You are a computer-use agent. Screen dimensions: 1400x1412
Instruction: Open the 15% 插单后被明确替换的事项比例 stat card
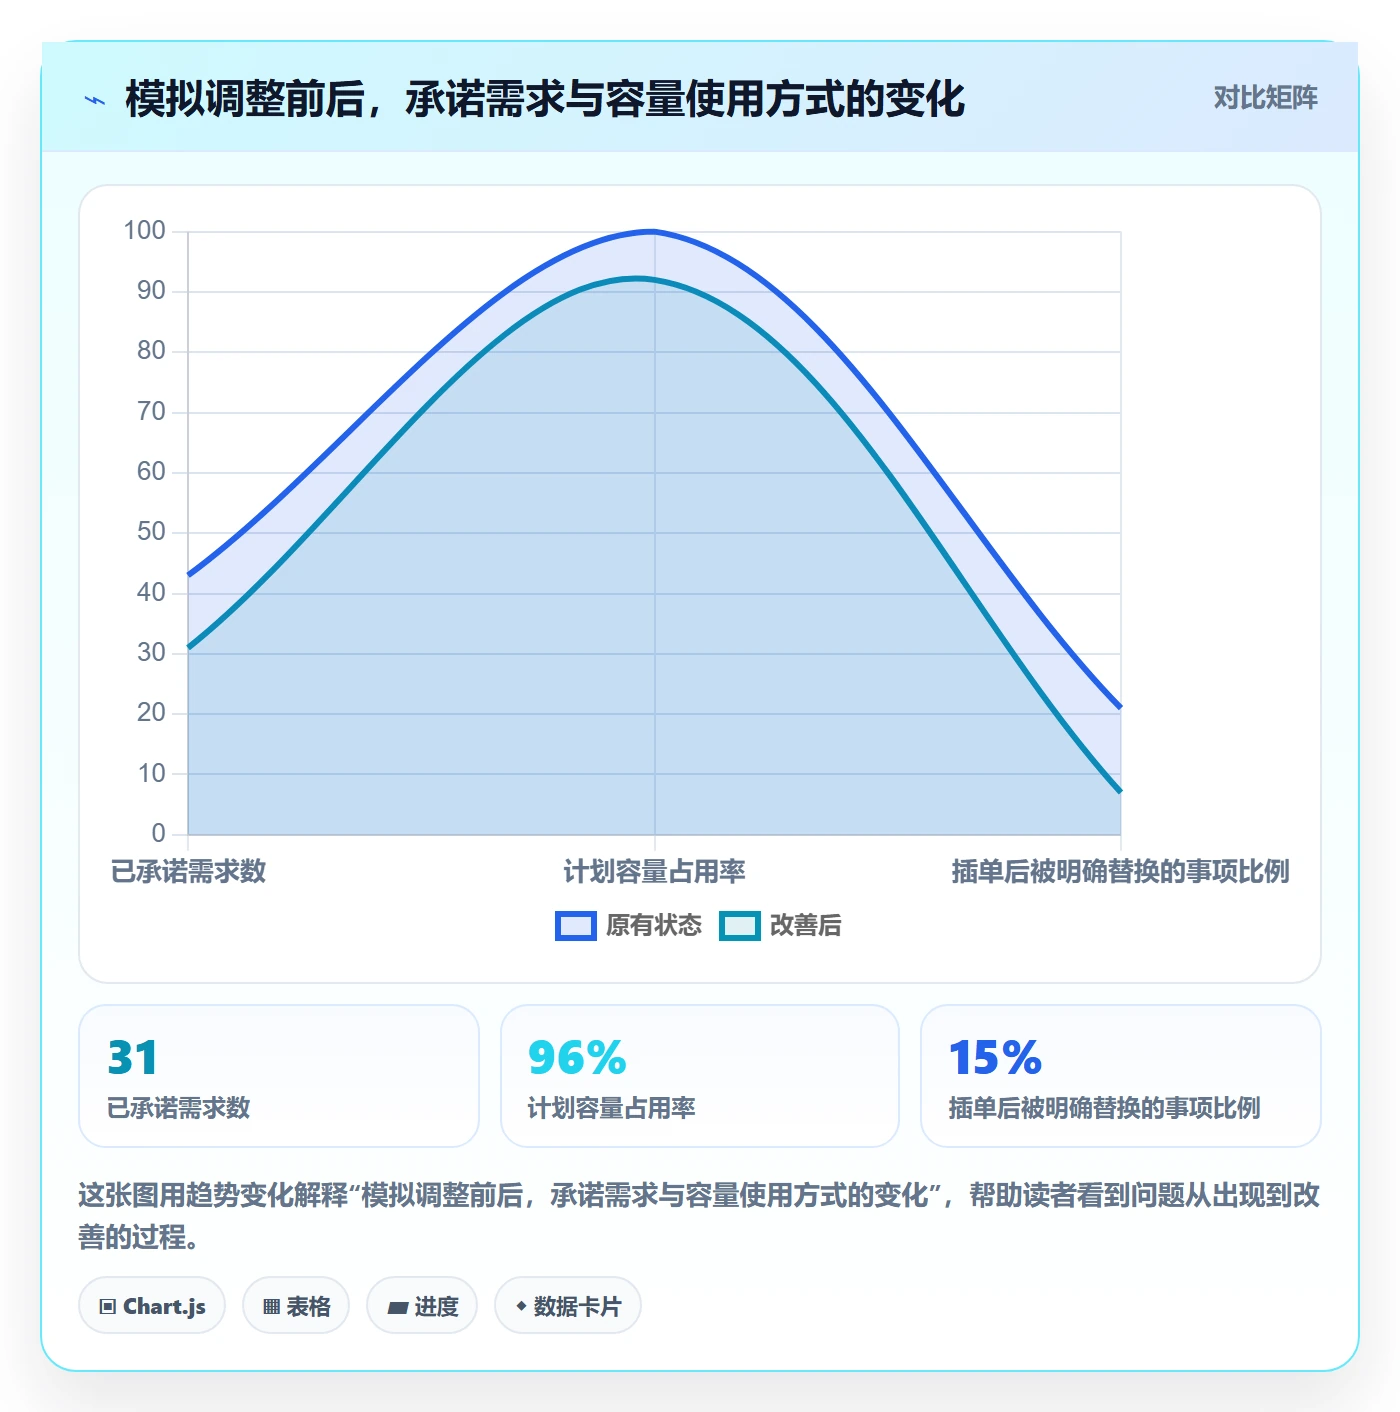(x=1121, y=1076)
